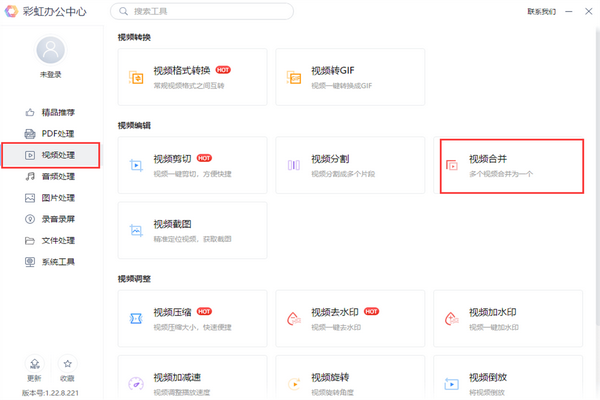This screenshot has height=400, width=600.
Task: Click the 视频倒放 title text
Action: [488, 377]
